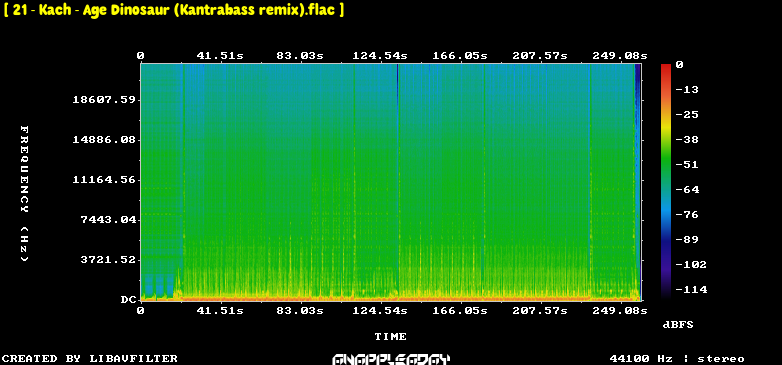This screenshot has width=782, height=365.
Task: Click the 'CREATED BY LIBAVFILTER' text
Action: coord(90,359)
